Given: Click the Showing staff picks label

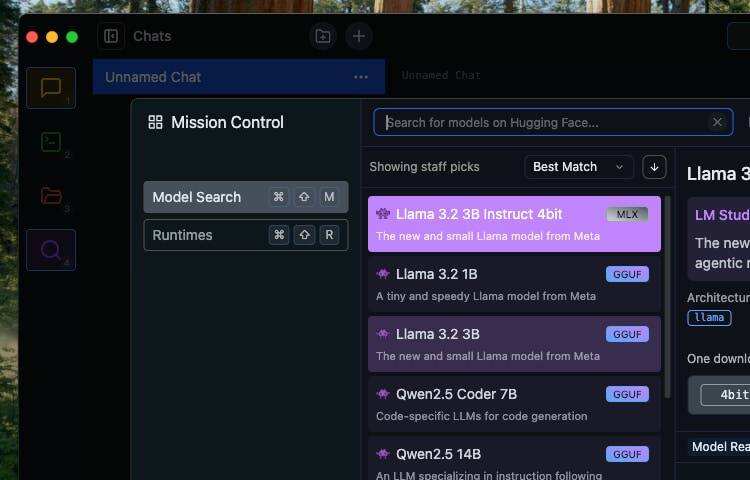Looking at the screenshot, I should pos(424,167).
